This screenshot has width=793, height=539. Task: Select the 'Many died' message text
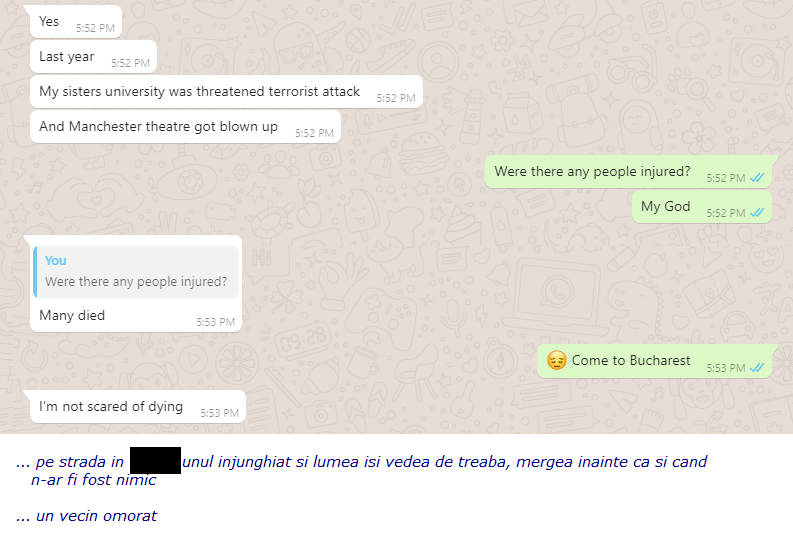(x=72, y=316)
